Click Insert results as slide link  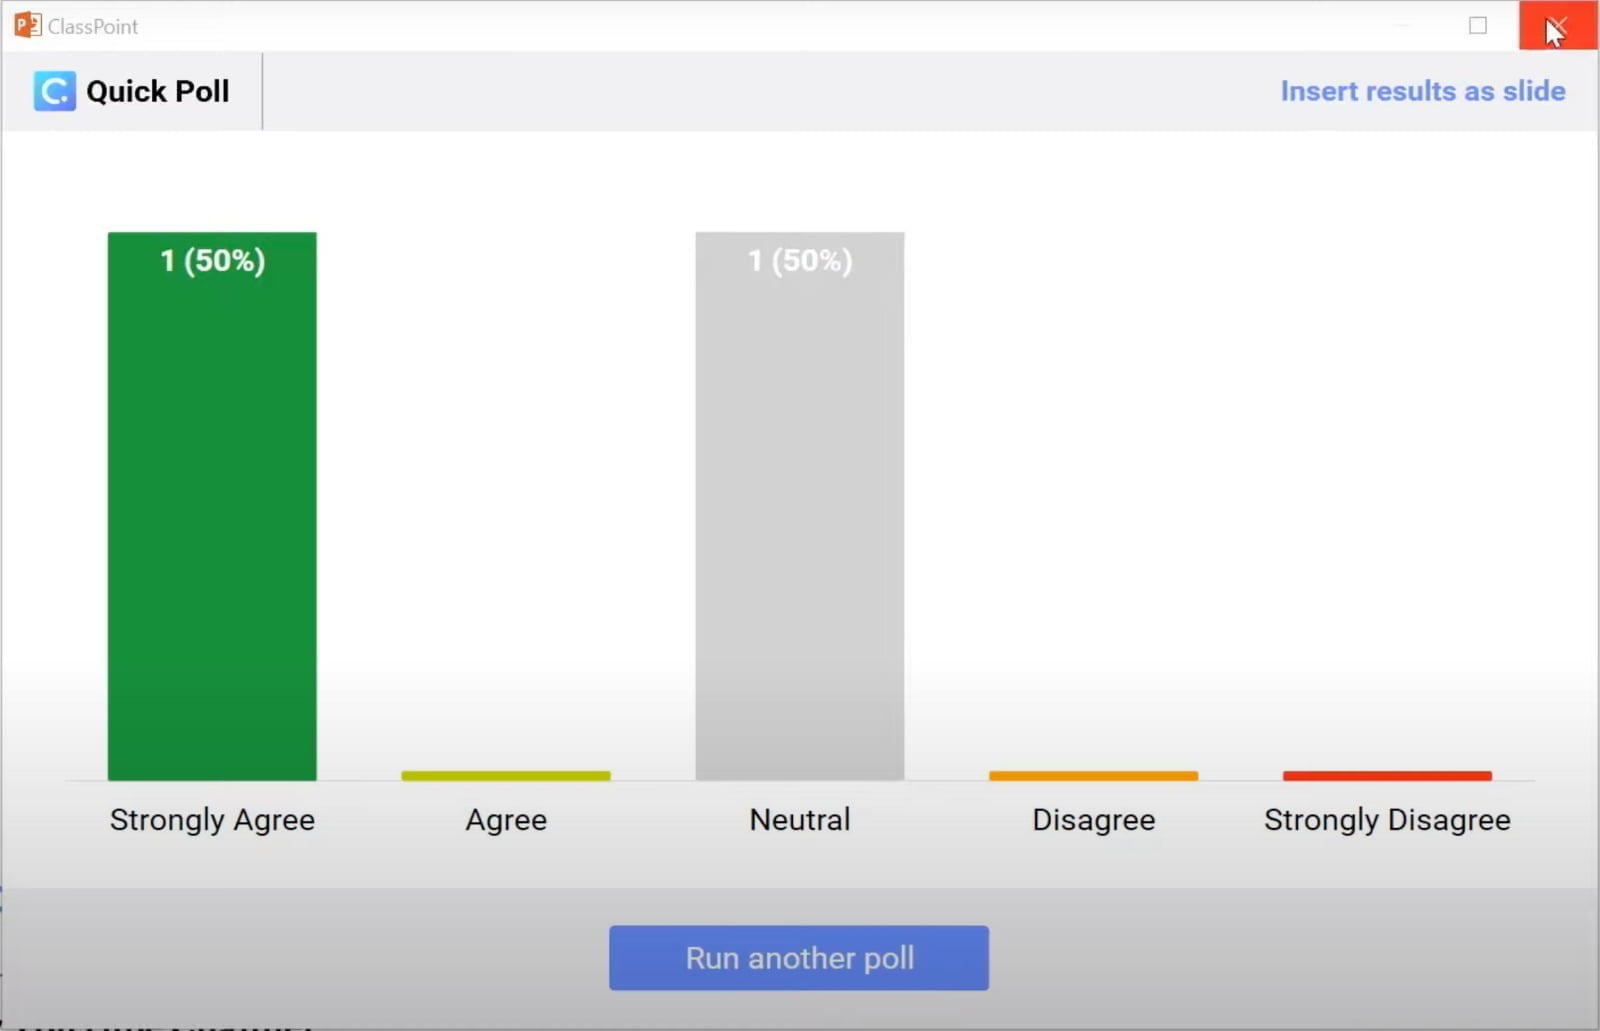pyautogui.click(x=1422, y=91)
